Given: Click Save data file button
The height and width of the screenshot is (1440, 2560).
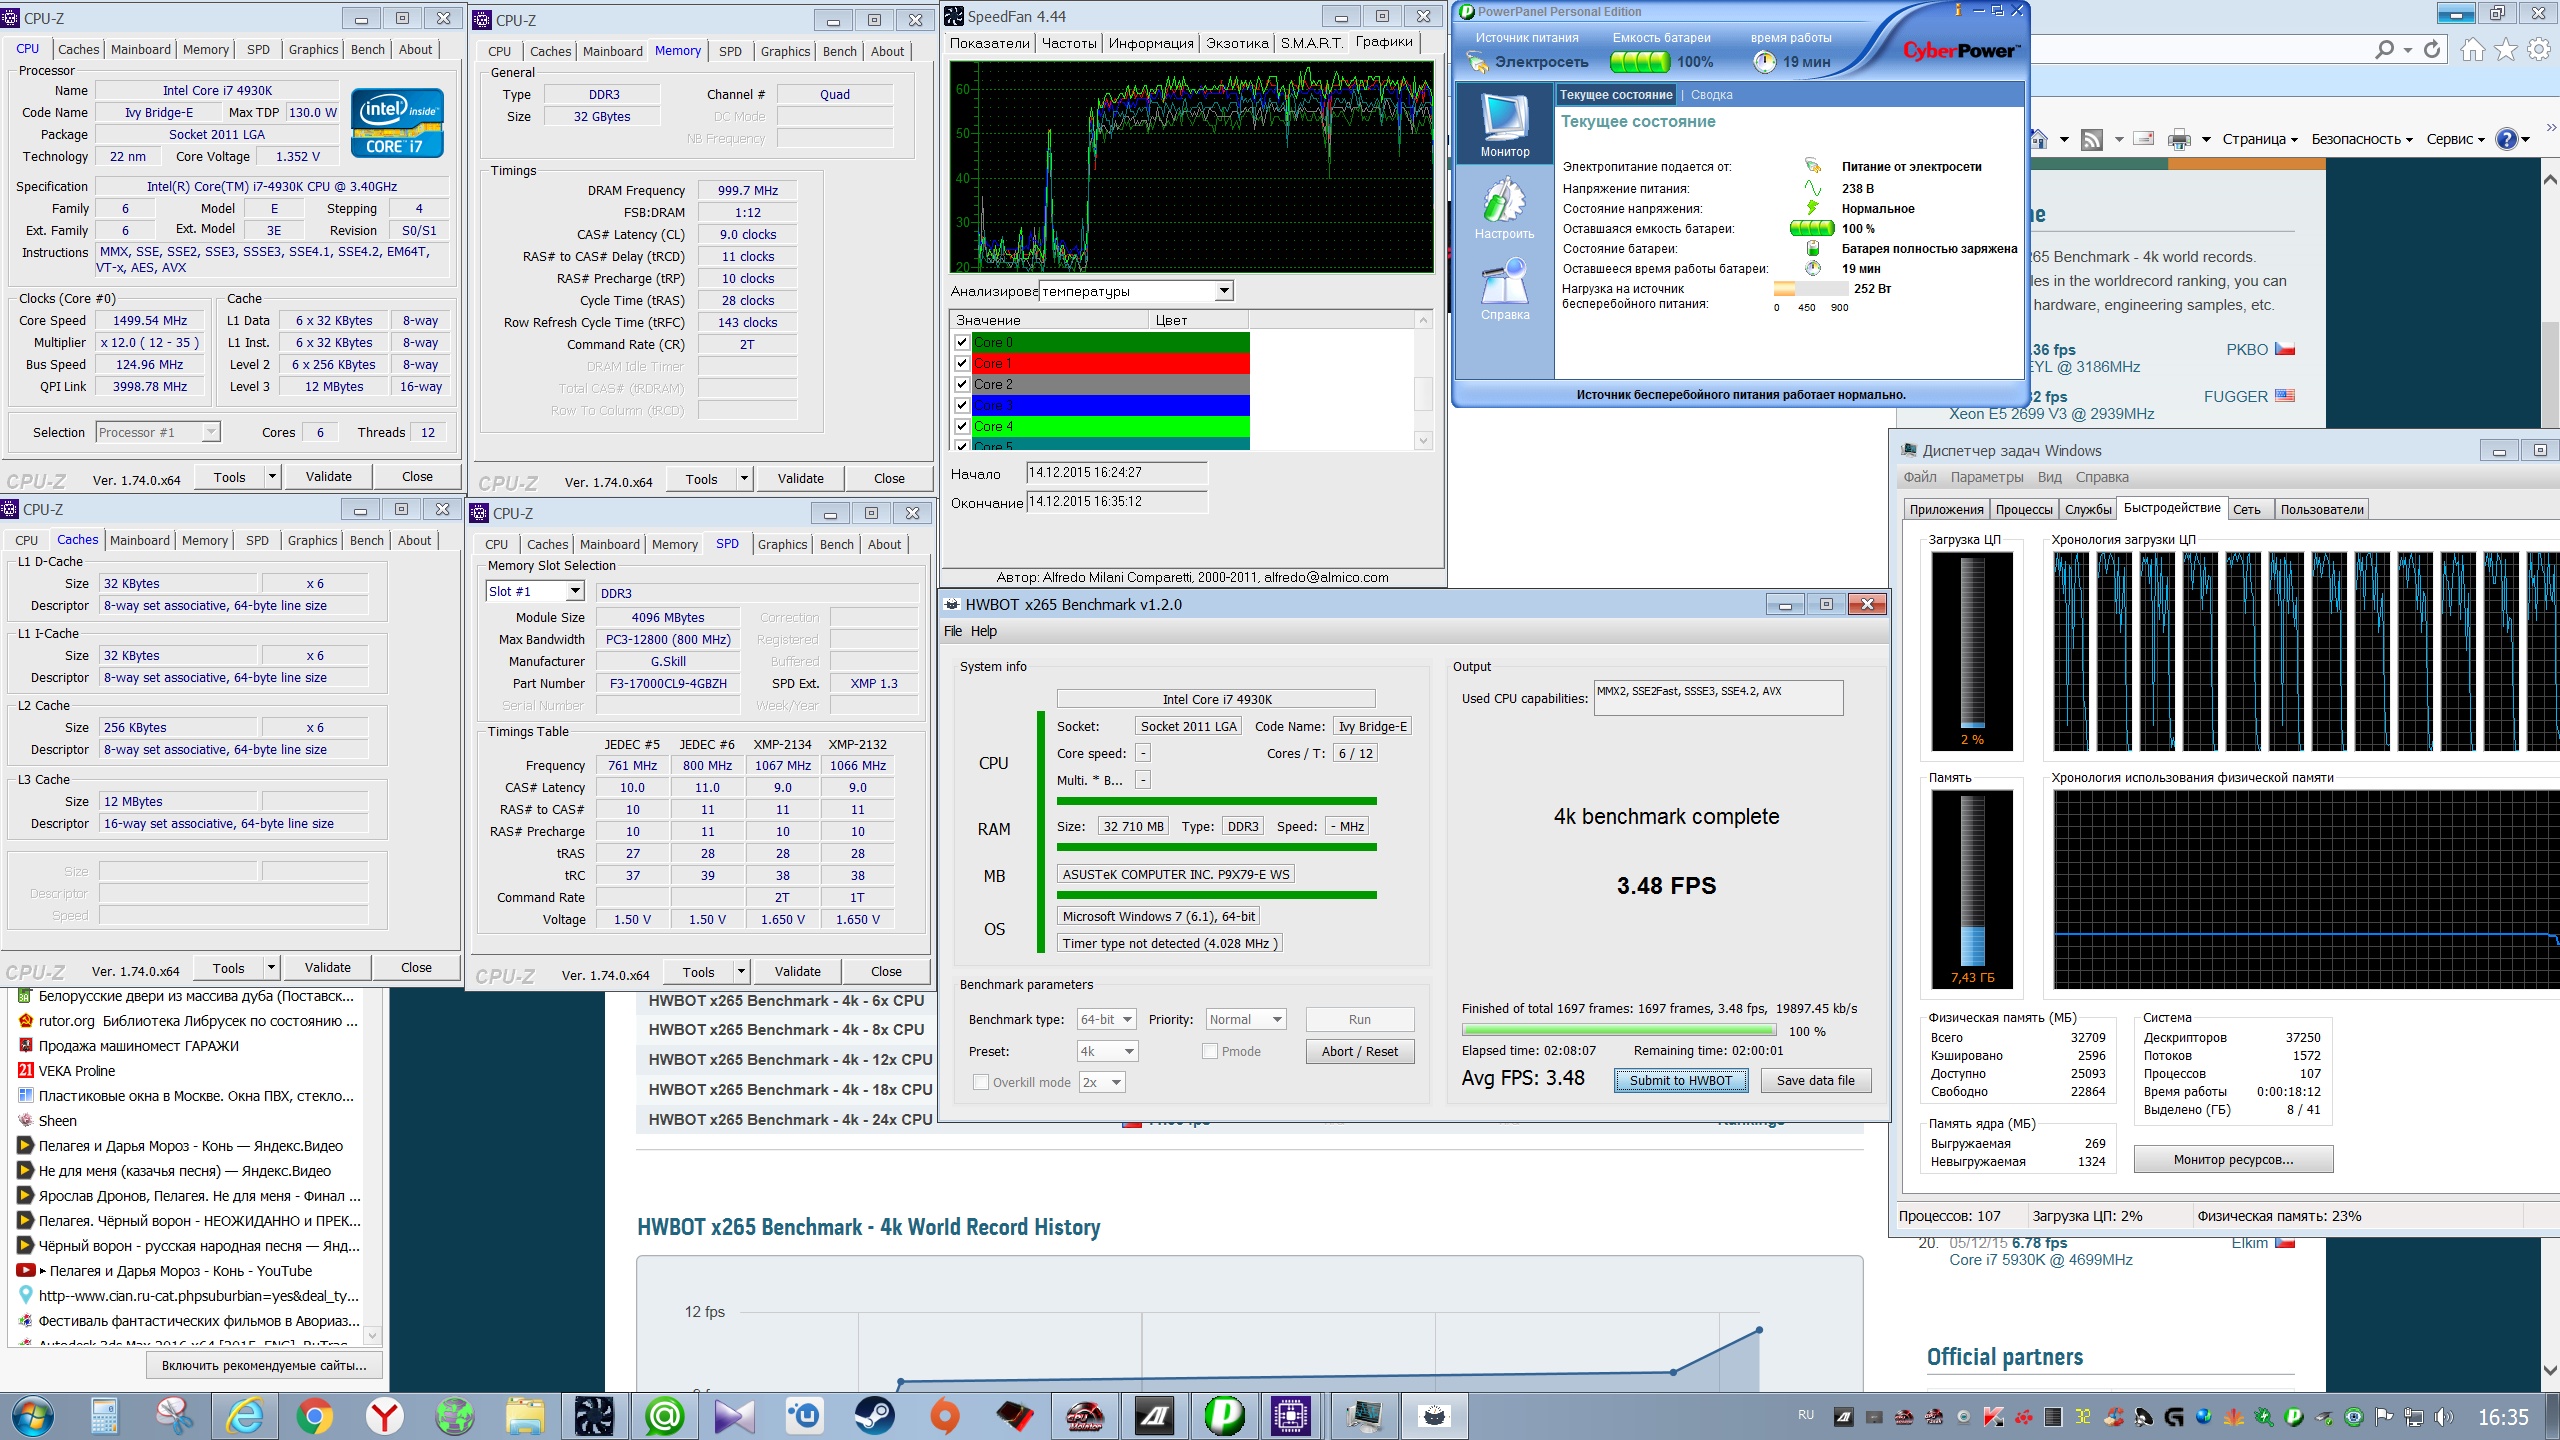Looking at the screenshot, I should pyautogui.click(x=1815, y=1080).
